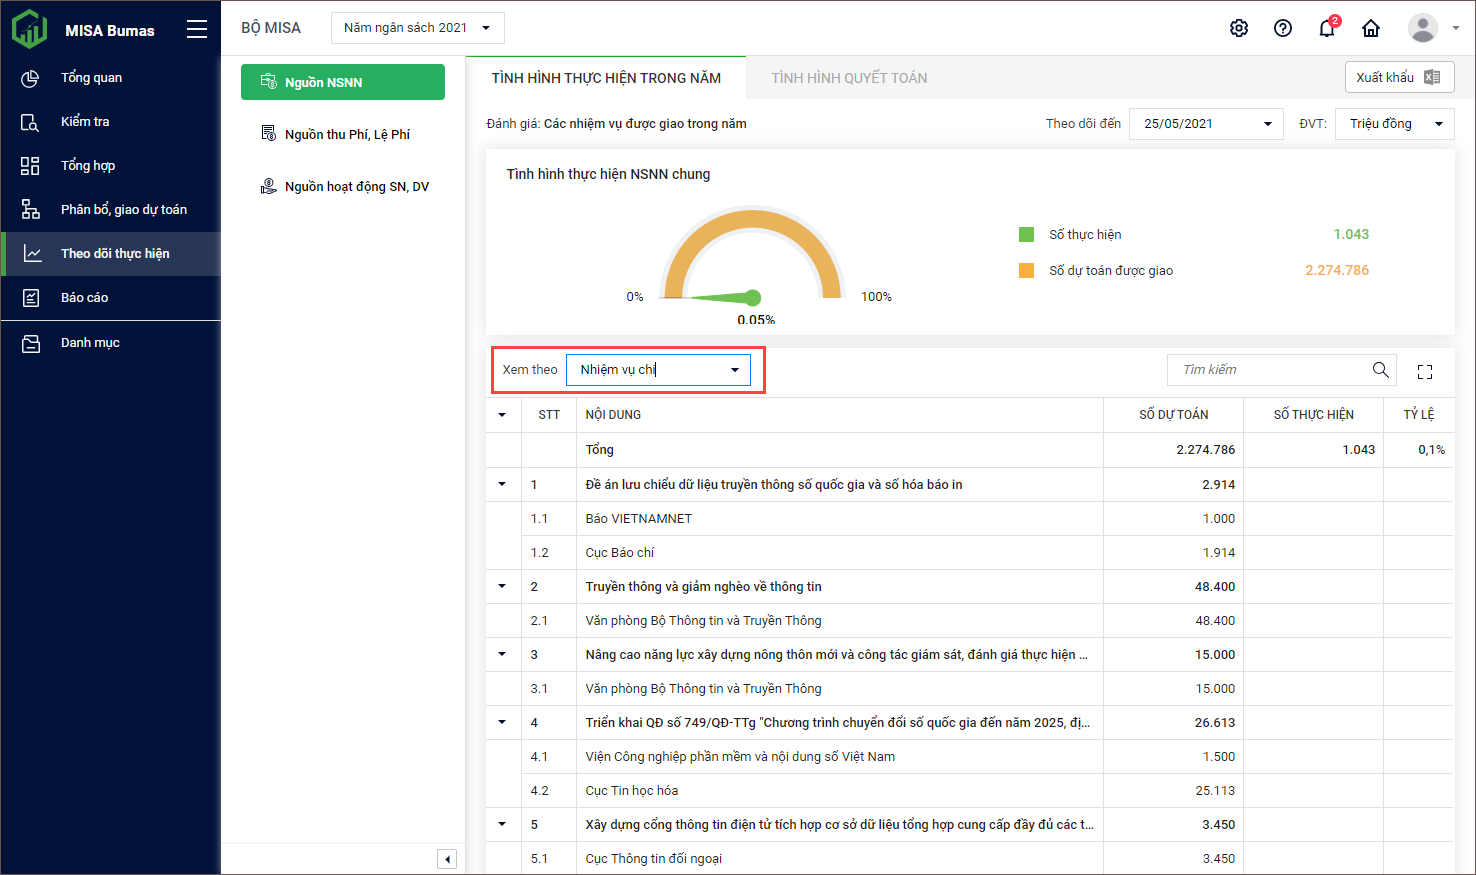This screenshot has width=1476, height=875.
Task: Open the Theo dõi đến date dropdown
Action: click(1206, 124)
